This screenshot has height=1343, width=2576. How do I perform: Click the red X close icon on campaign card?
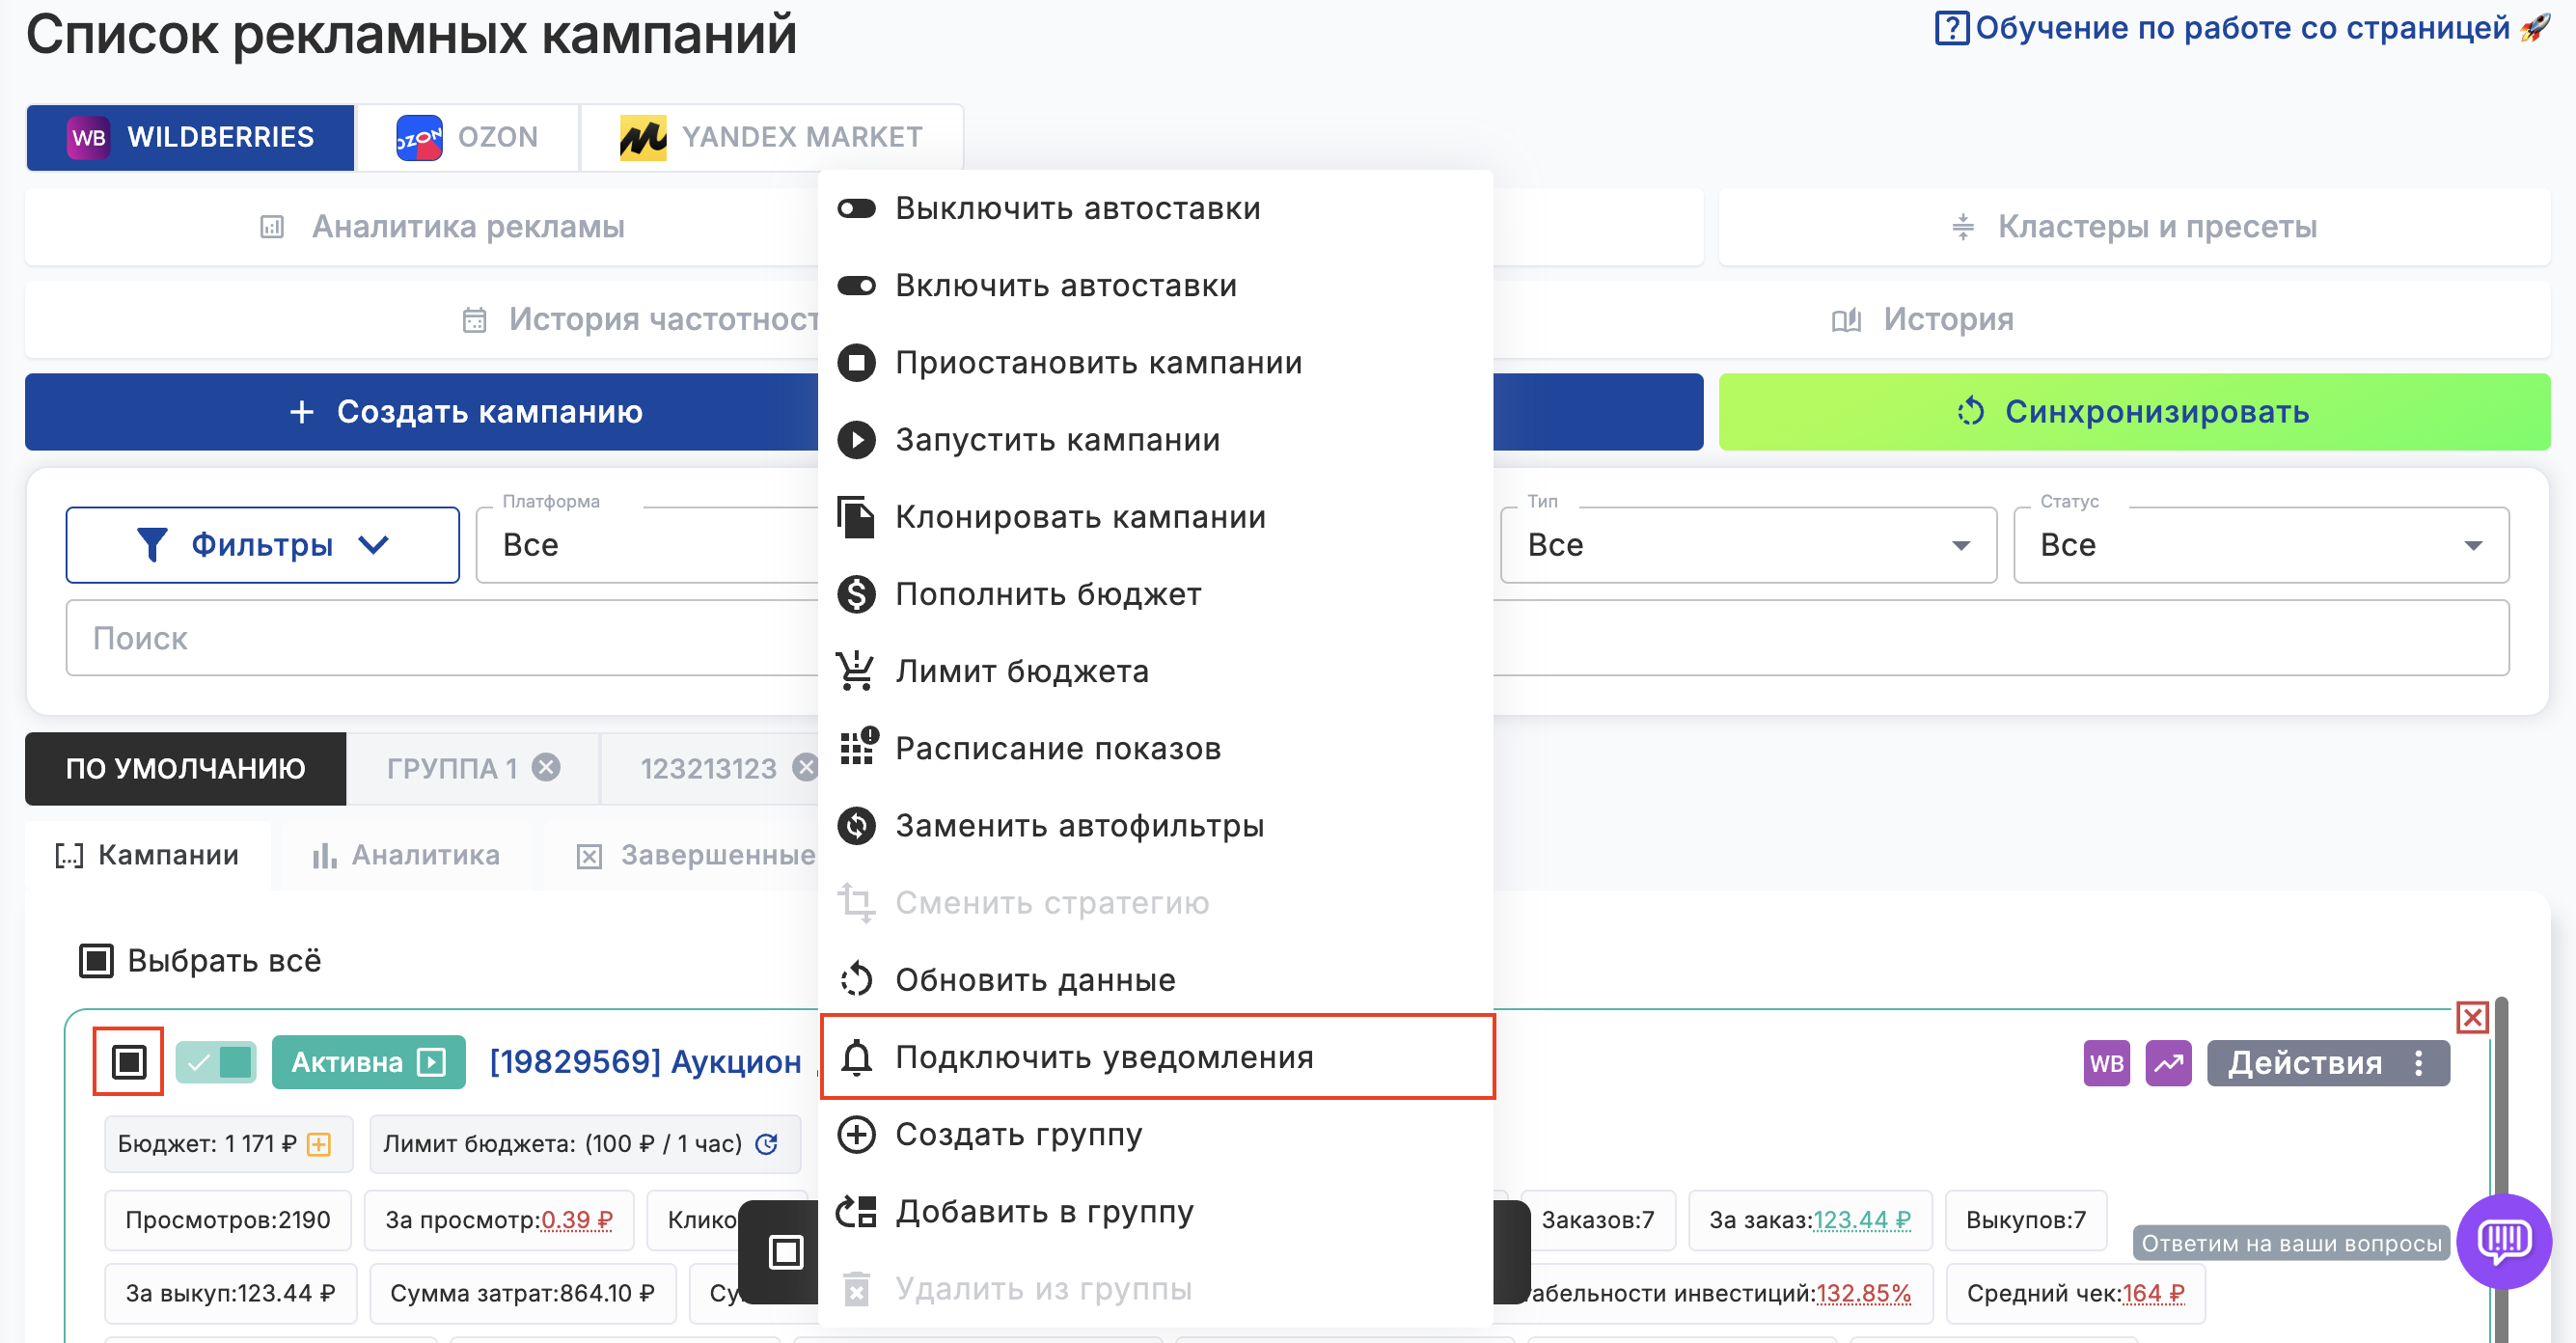pyautogui.click(x=2472, y=1018)
